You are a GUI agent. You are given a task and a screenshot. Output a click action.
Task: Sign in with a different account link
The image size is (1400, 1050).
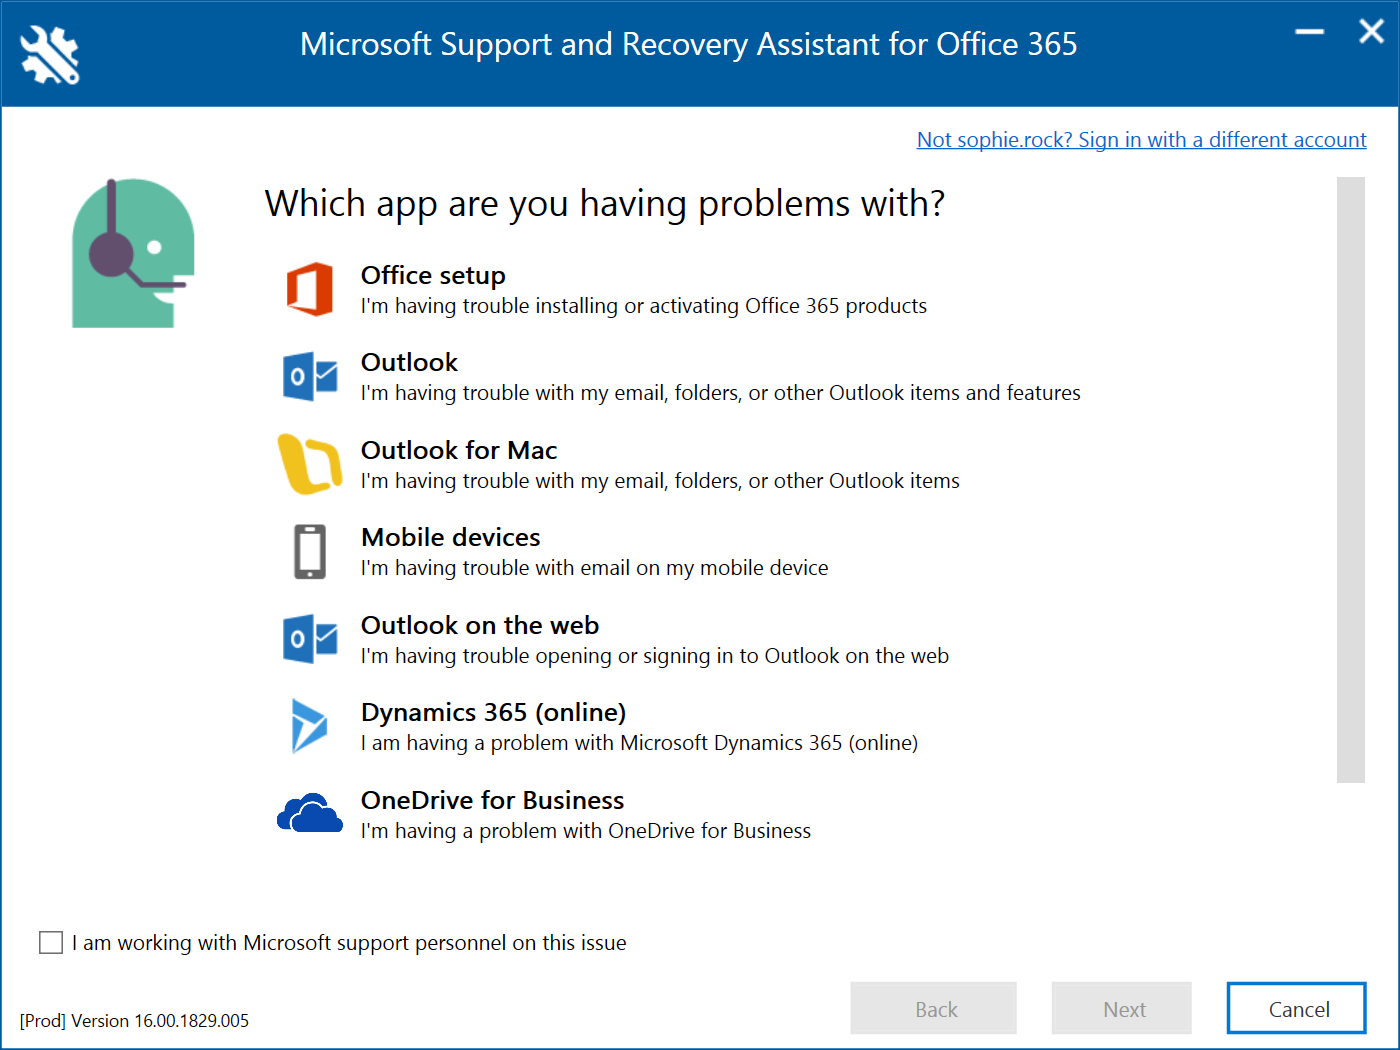point(1141,140)
